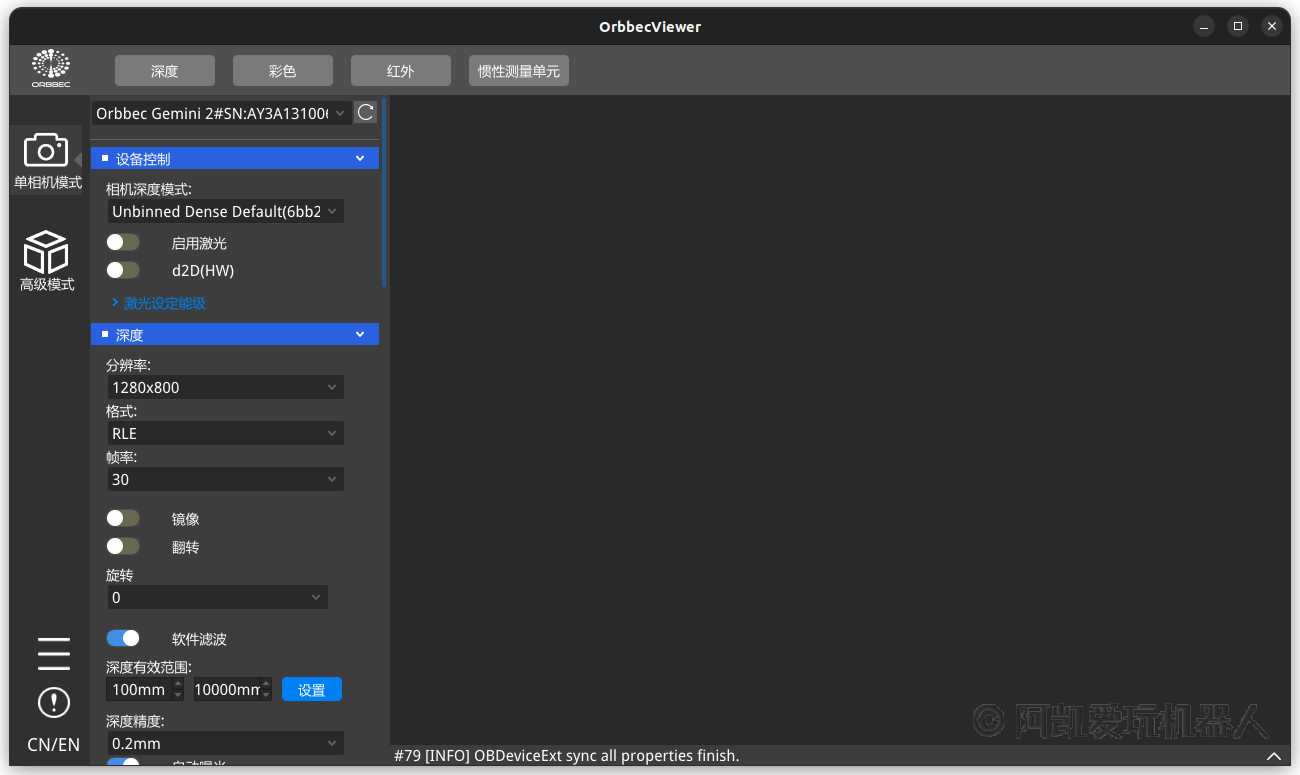1300x775 pixels.
Task: Click the blue 设置 button
Action: pyautogui.click(x=312, y=690)
